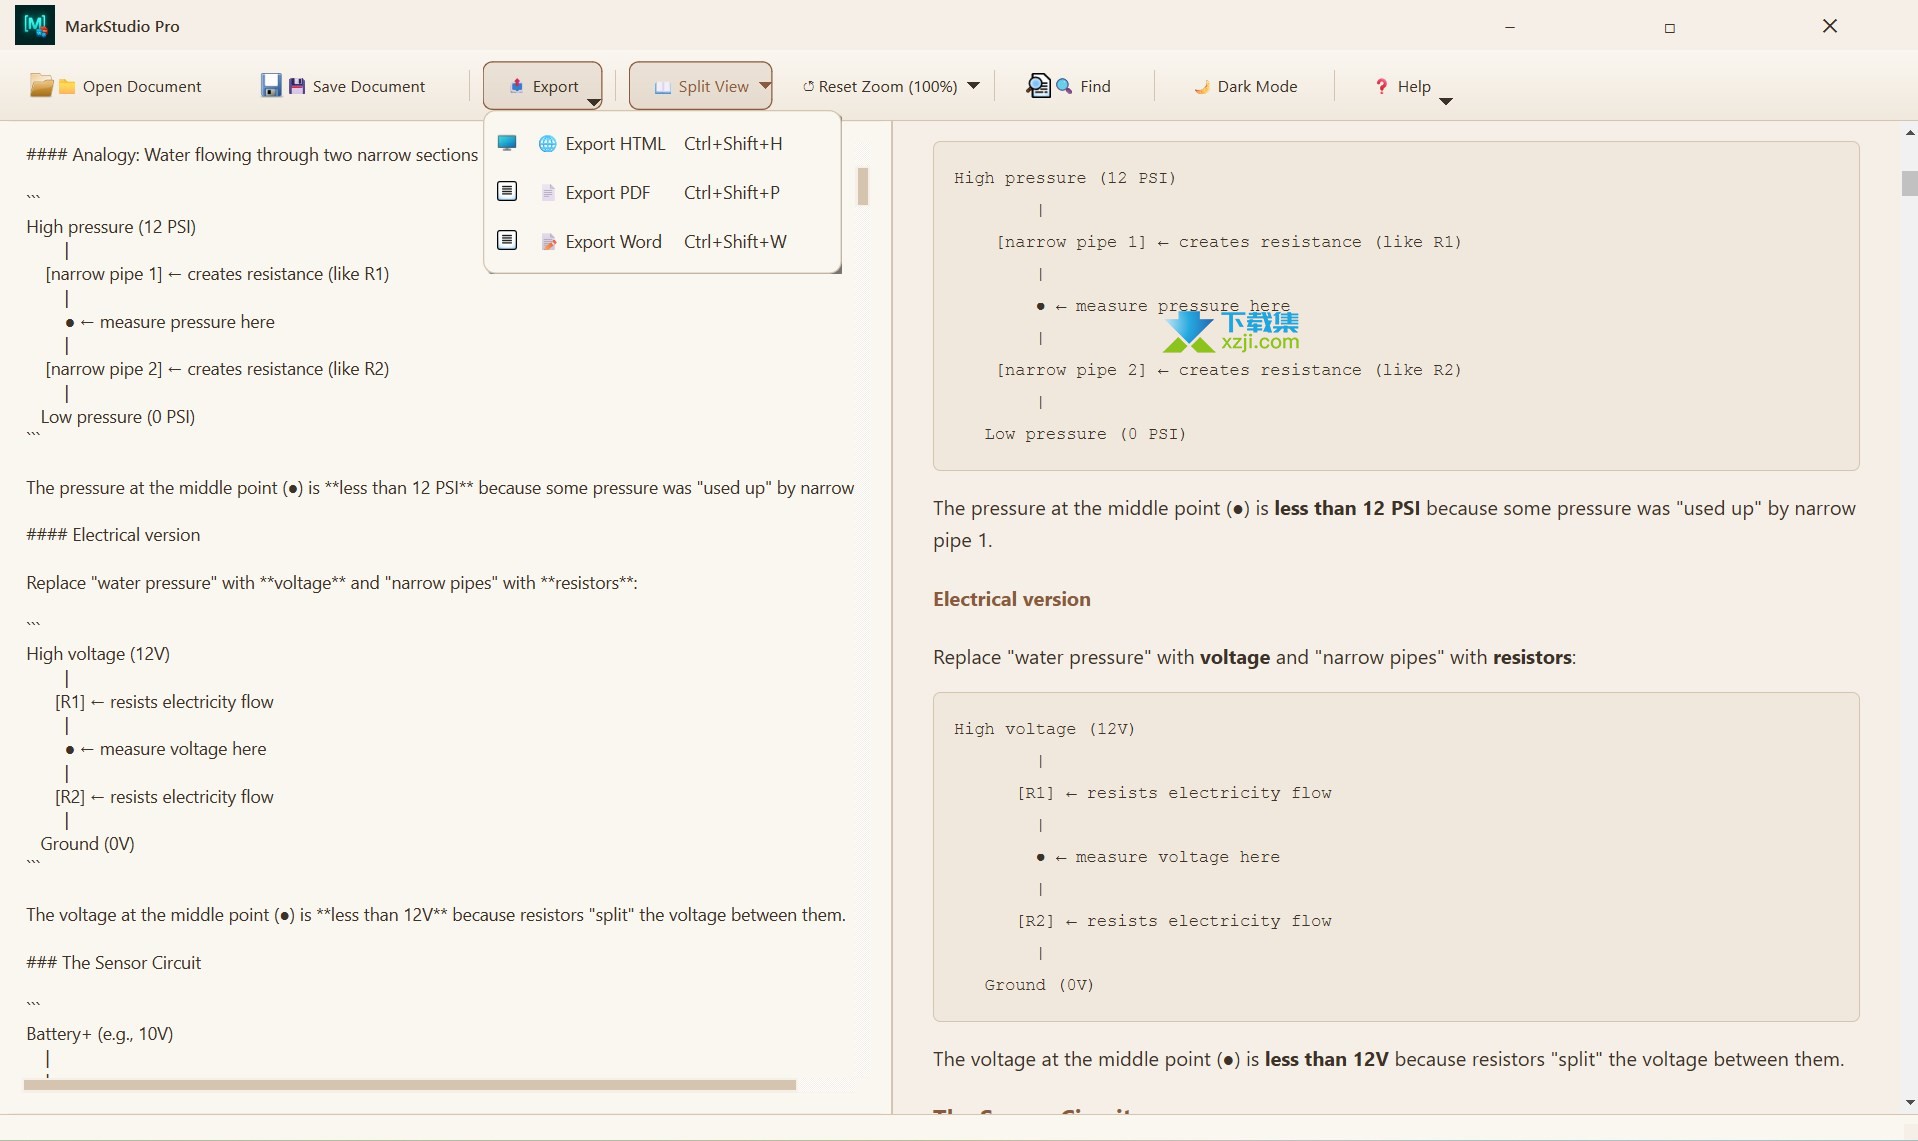The width and height of the screenshot is (1918, 1141).
Task: Click the magnifier document Find icon
Action: 1038,86
